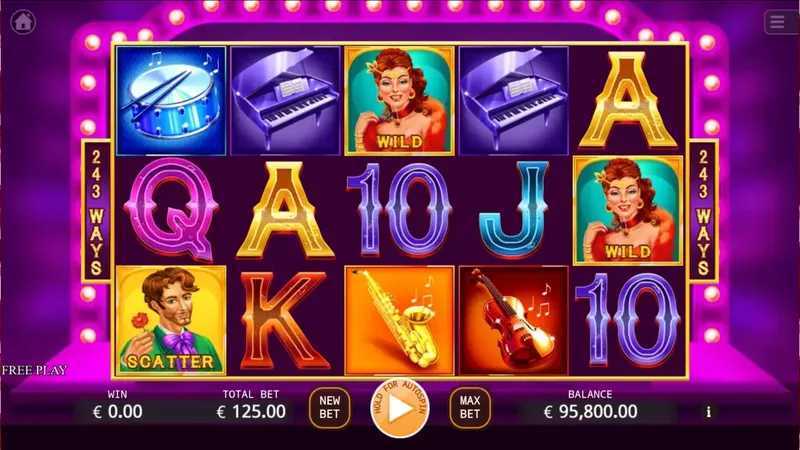Click the Total Bet amount € 125.00
Viewport: 800px width, 450px height.
[x=251, y=412]
